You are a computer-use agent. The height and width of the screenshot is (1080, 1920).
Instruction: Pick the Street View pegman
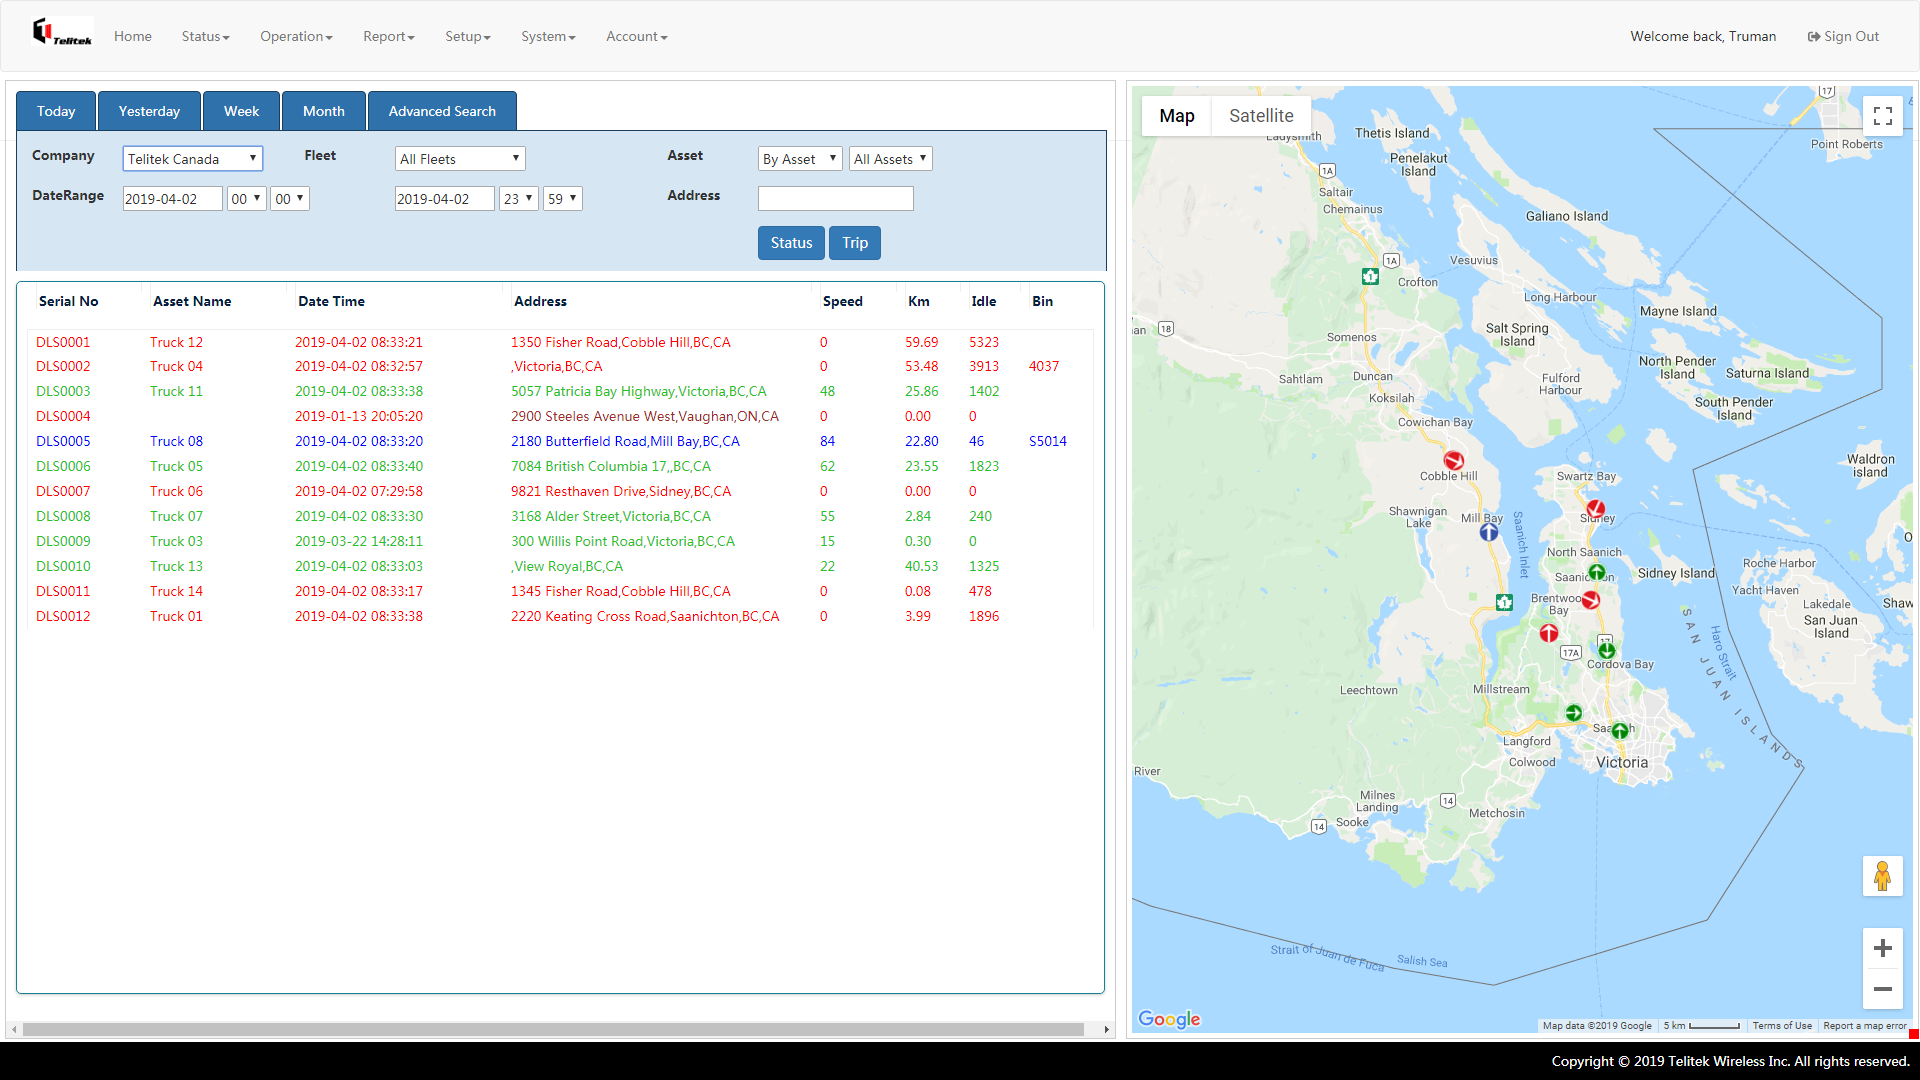(x=1882, y=876)
